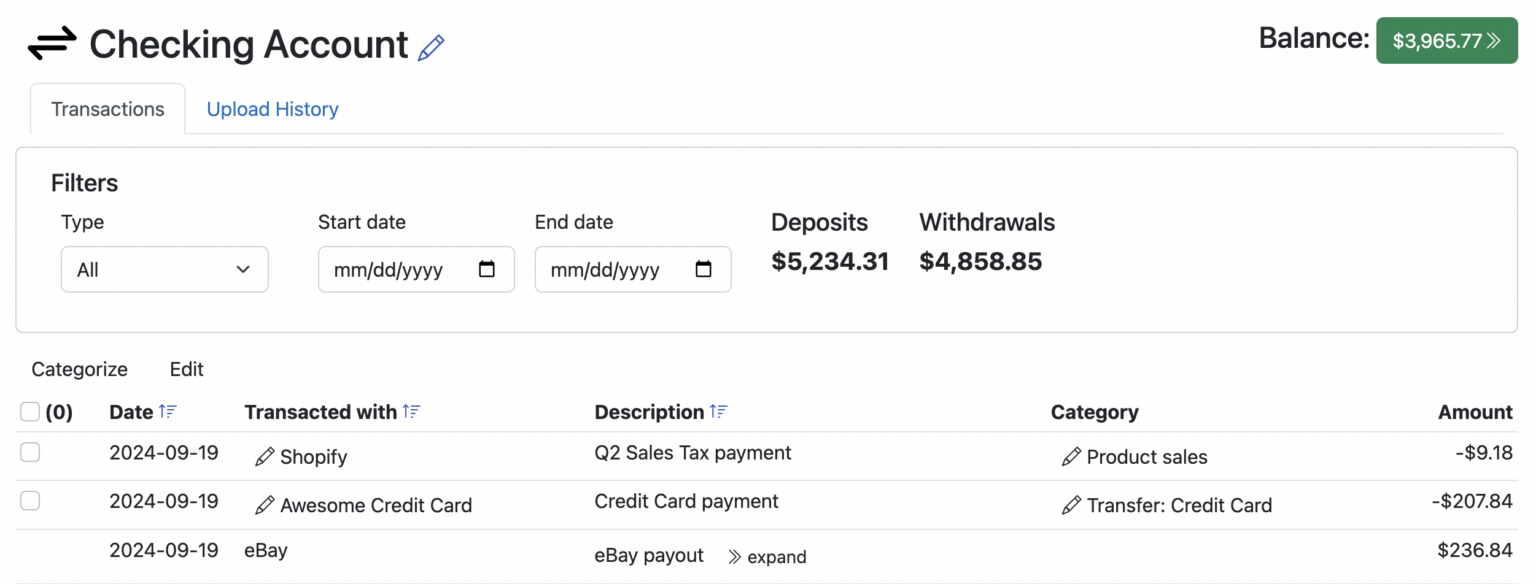1536x584 pixels.
Task: Sort transactions using the Date sort icon
Action: pos(166,411)
